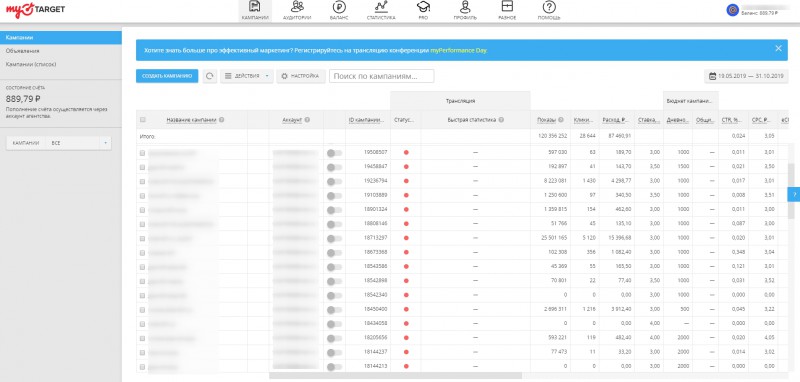Open the Действия actions dropdown
Screen dimensions: 800x382
click(x=247, y=76)
